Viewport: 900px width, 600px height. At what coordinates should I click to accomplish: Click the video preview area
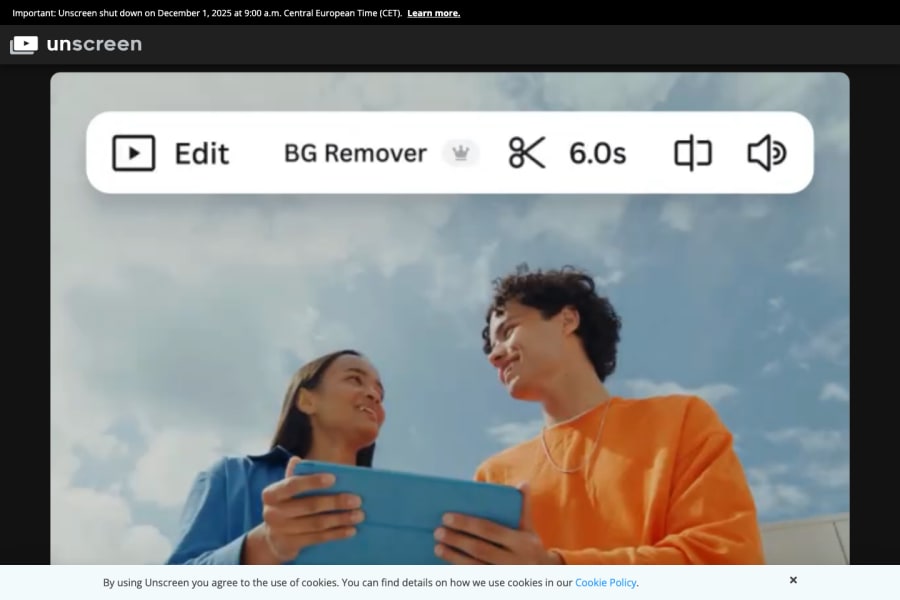pyautogui.click(x=450, y=400)
